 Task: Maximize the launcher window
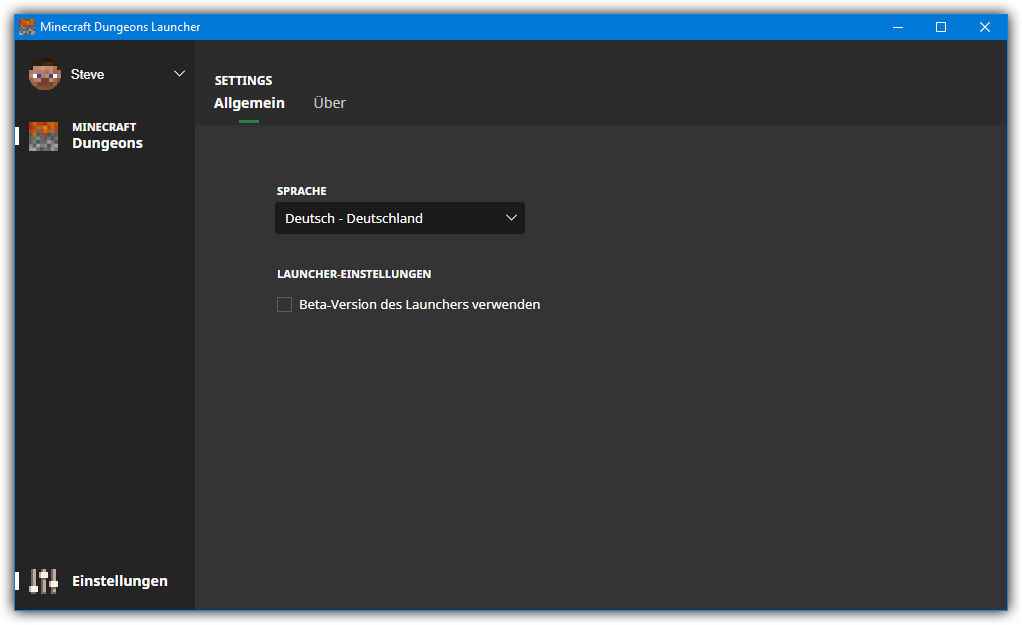[941, 27]
